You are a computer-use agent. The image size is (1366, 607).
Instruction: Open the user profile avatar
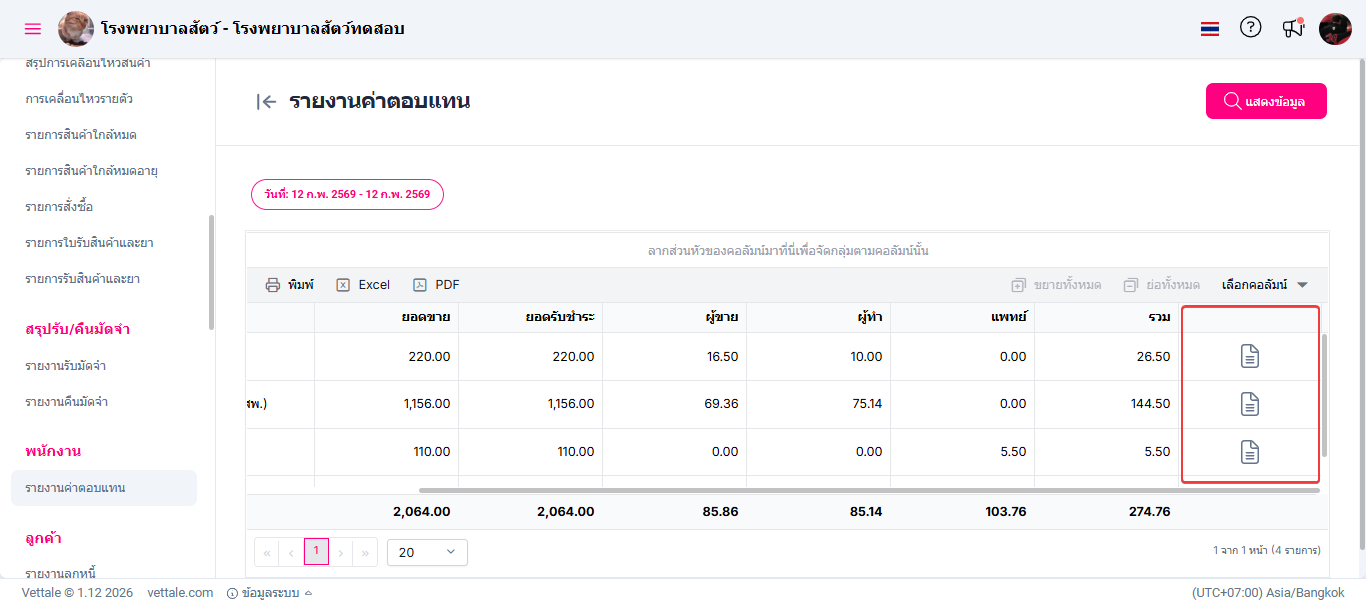point(1335,29)
